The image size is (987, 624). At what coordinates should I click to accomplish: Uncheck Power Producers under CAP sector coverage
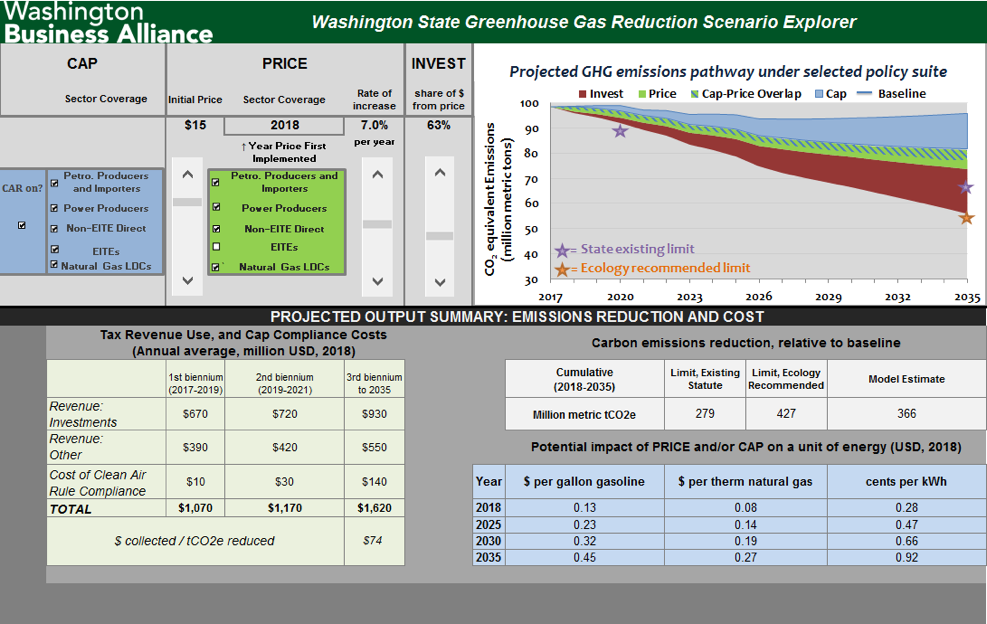coord(54,209)
